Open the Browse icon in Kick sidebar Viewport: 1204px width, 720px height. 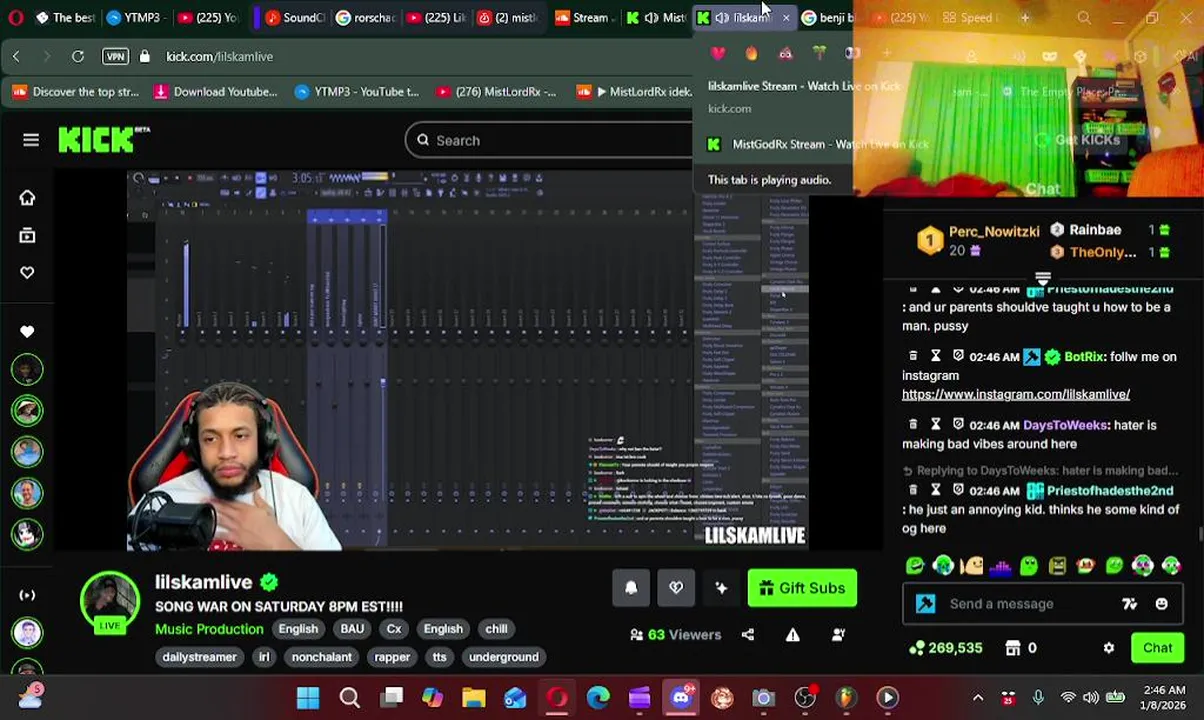27,235
